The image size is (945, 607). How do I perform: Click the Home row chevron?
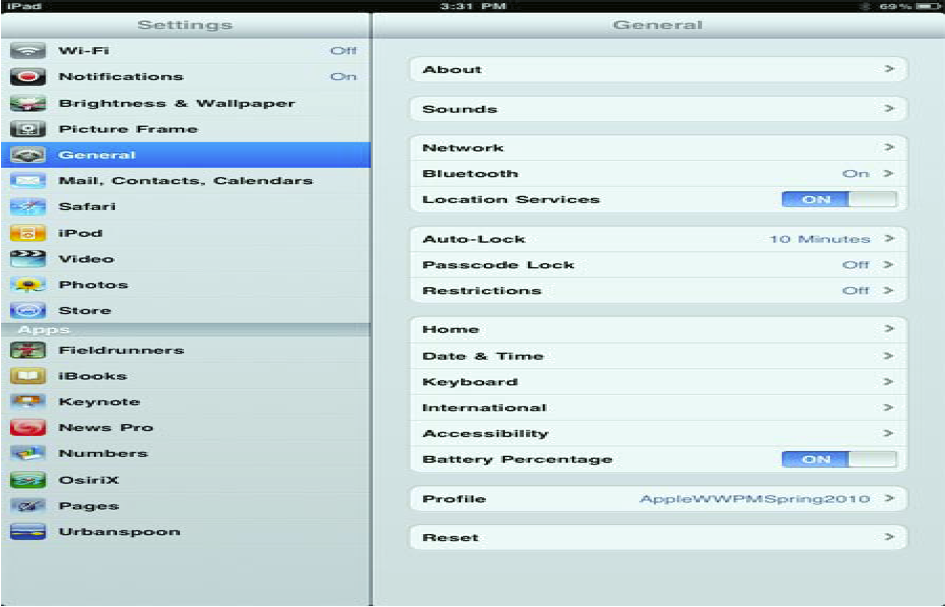(889, 329)
